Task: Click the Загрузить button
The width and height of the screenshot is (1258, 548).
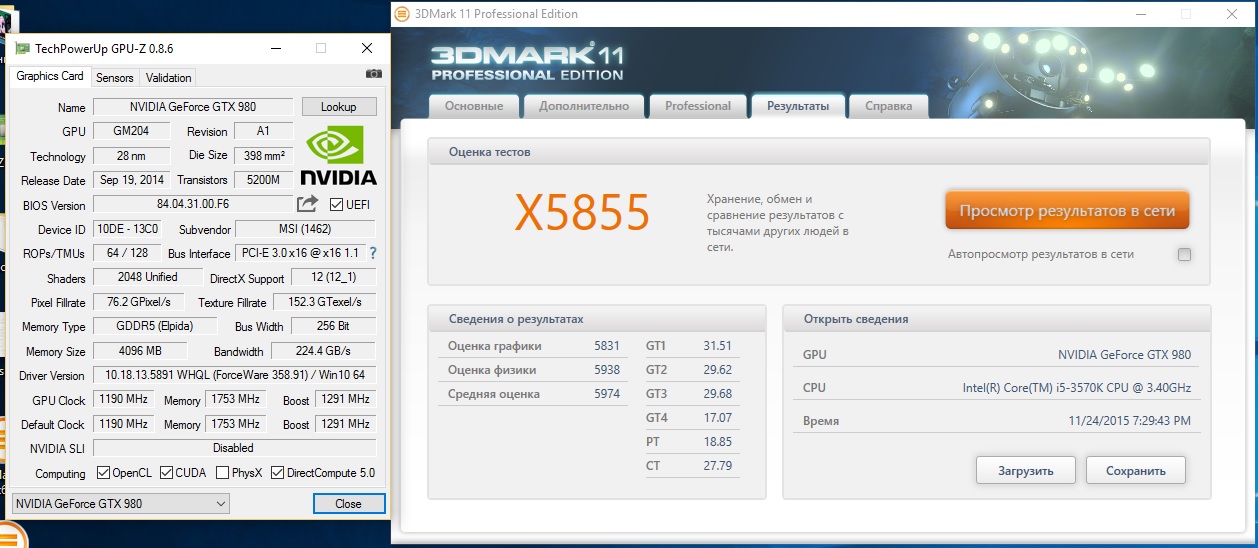Action: tap(1026, 470)
